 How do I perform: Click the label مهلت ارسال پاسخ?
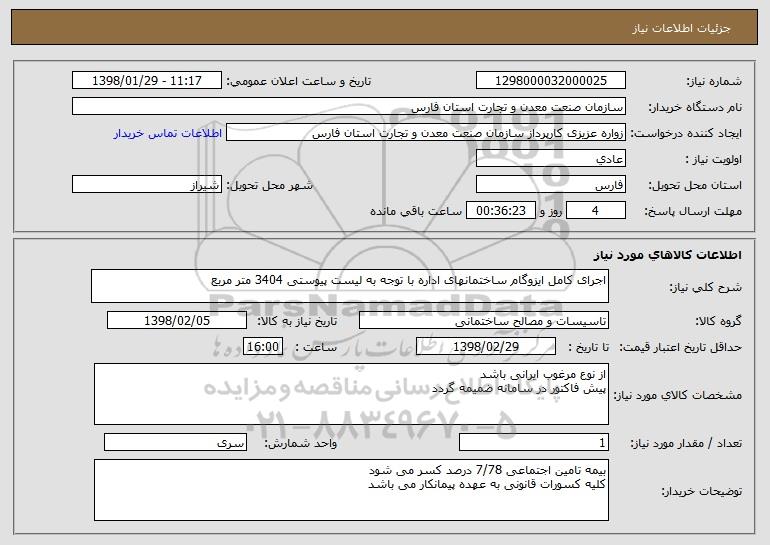[693, 211]
